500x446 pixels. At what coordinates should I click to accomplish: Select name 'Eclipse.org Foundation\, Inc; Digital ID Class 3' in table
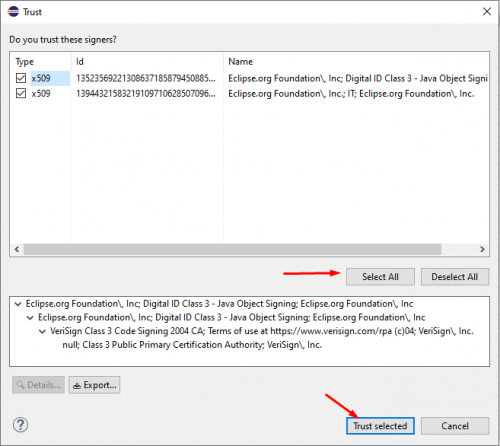click(x=358, y=78)
